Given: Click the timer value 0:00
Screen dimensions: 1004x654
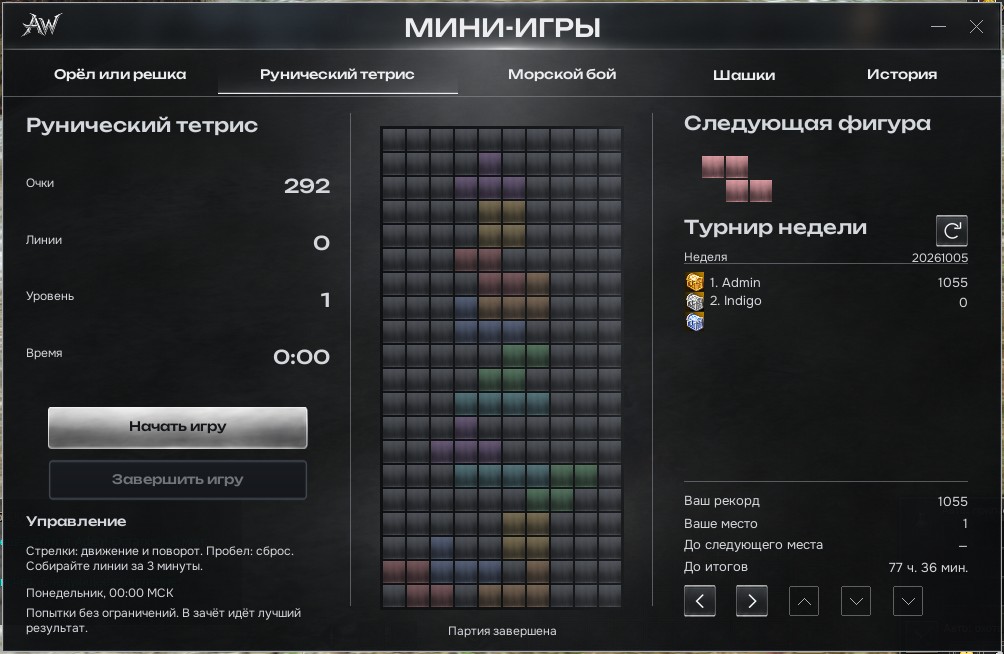Looking at the screenshot, I should 302,357.
